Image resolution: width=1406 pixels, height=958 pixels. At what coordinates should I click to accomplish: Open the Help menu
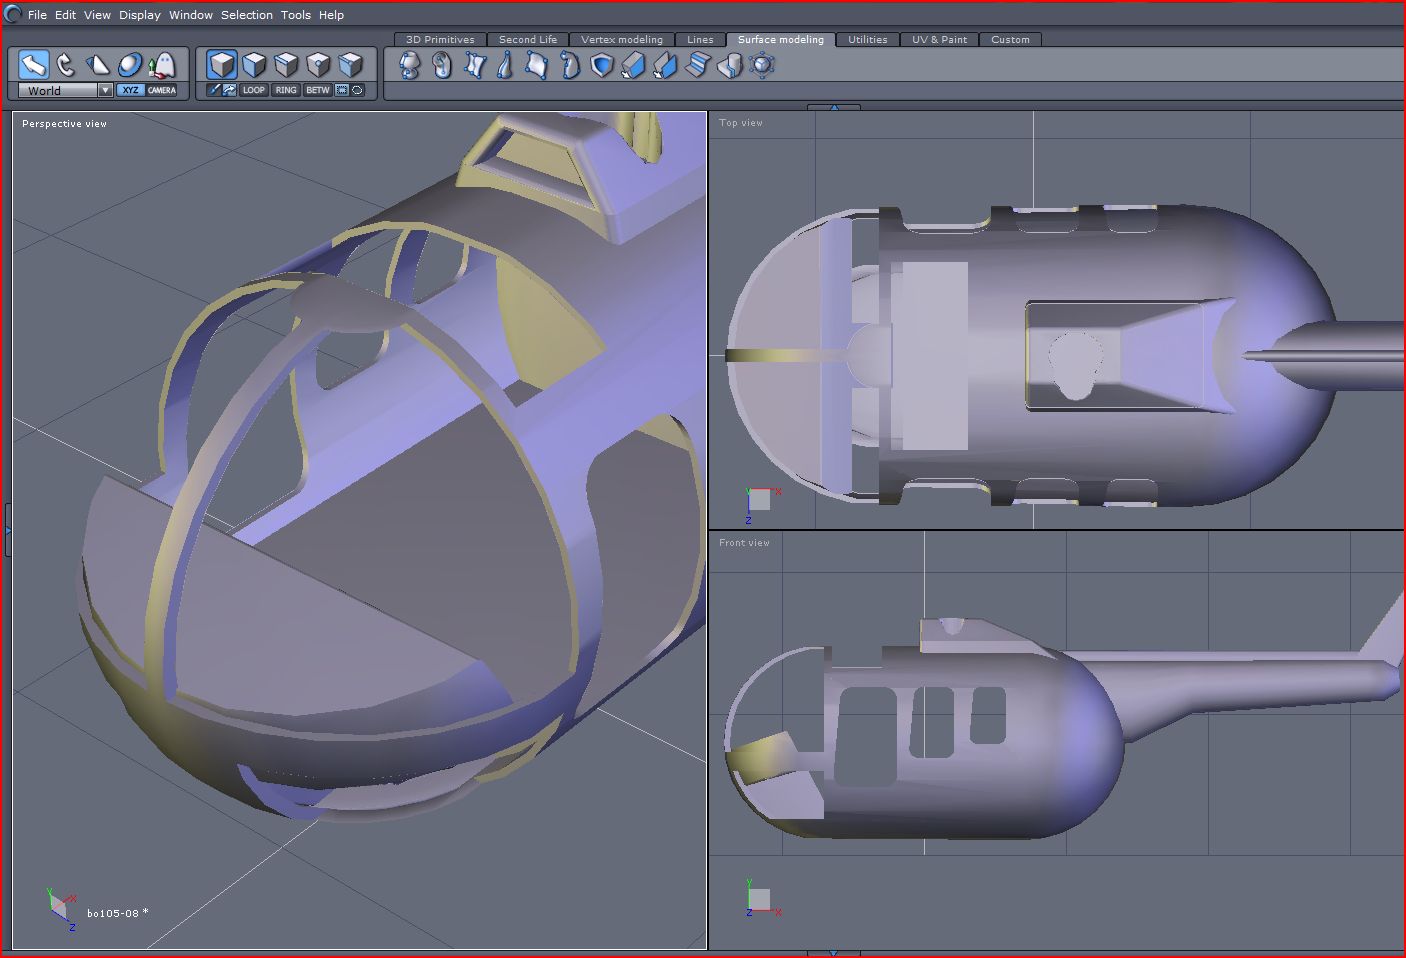(x=331, y=15)
